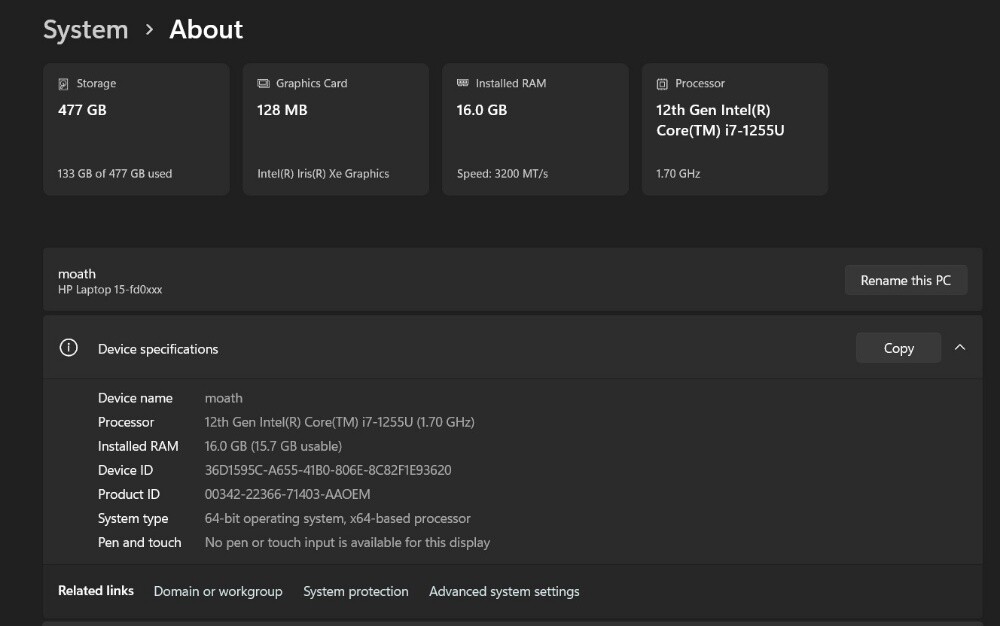
Task: Click Rename this PC button
Action: (906, 280)
